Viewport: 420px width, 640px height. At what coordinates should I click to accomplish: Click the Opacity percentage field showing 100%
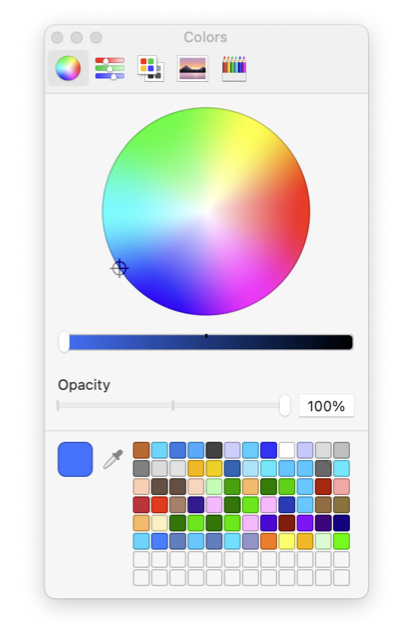tap(326, 406)
